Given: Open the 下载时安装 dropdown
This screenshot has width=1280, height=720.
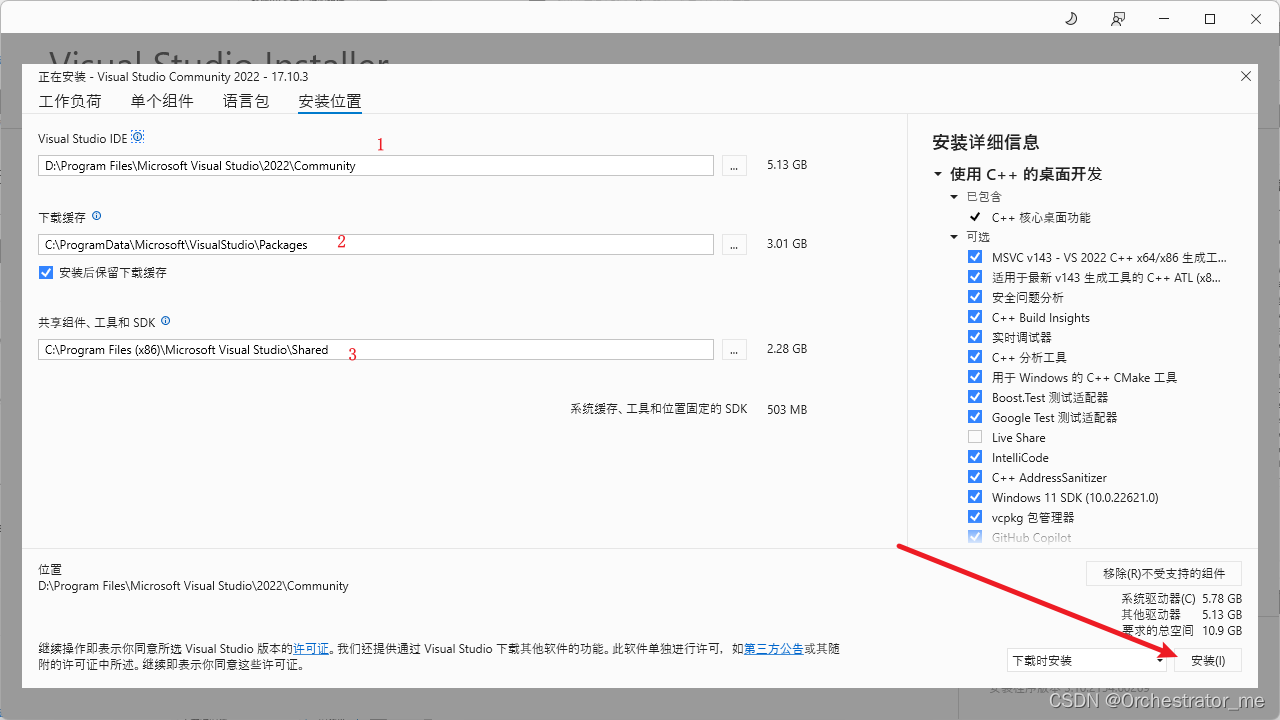Looking at the screenshot, I should coord(1086,660).
